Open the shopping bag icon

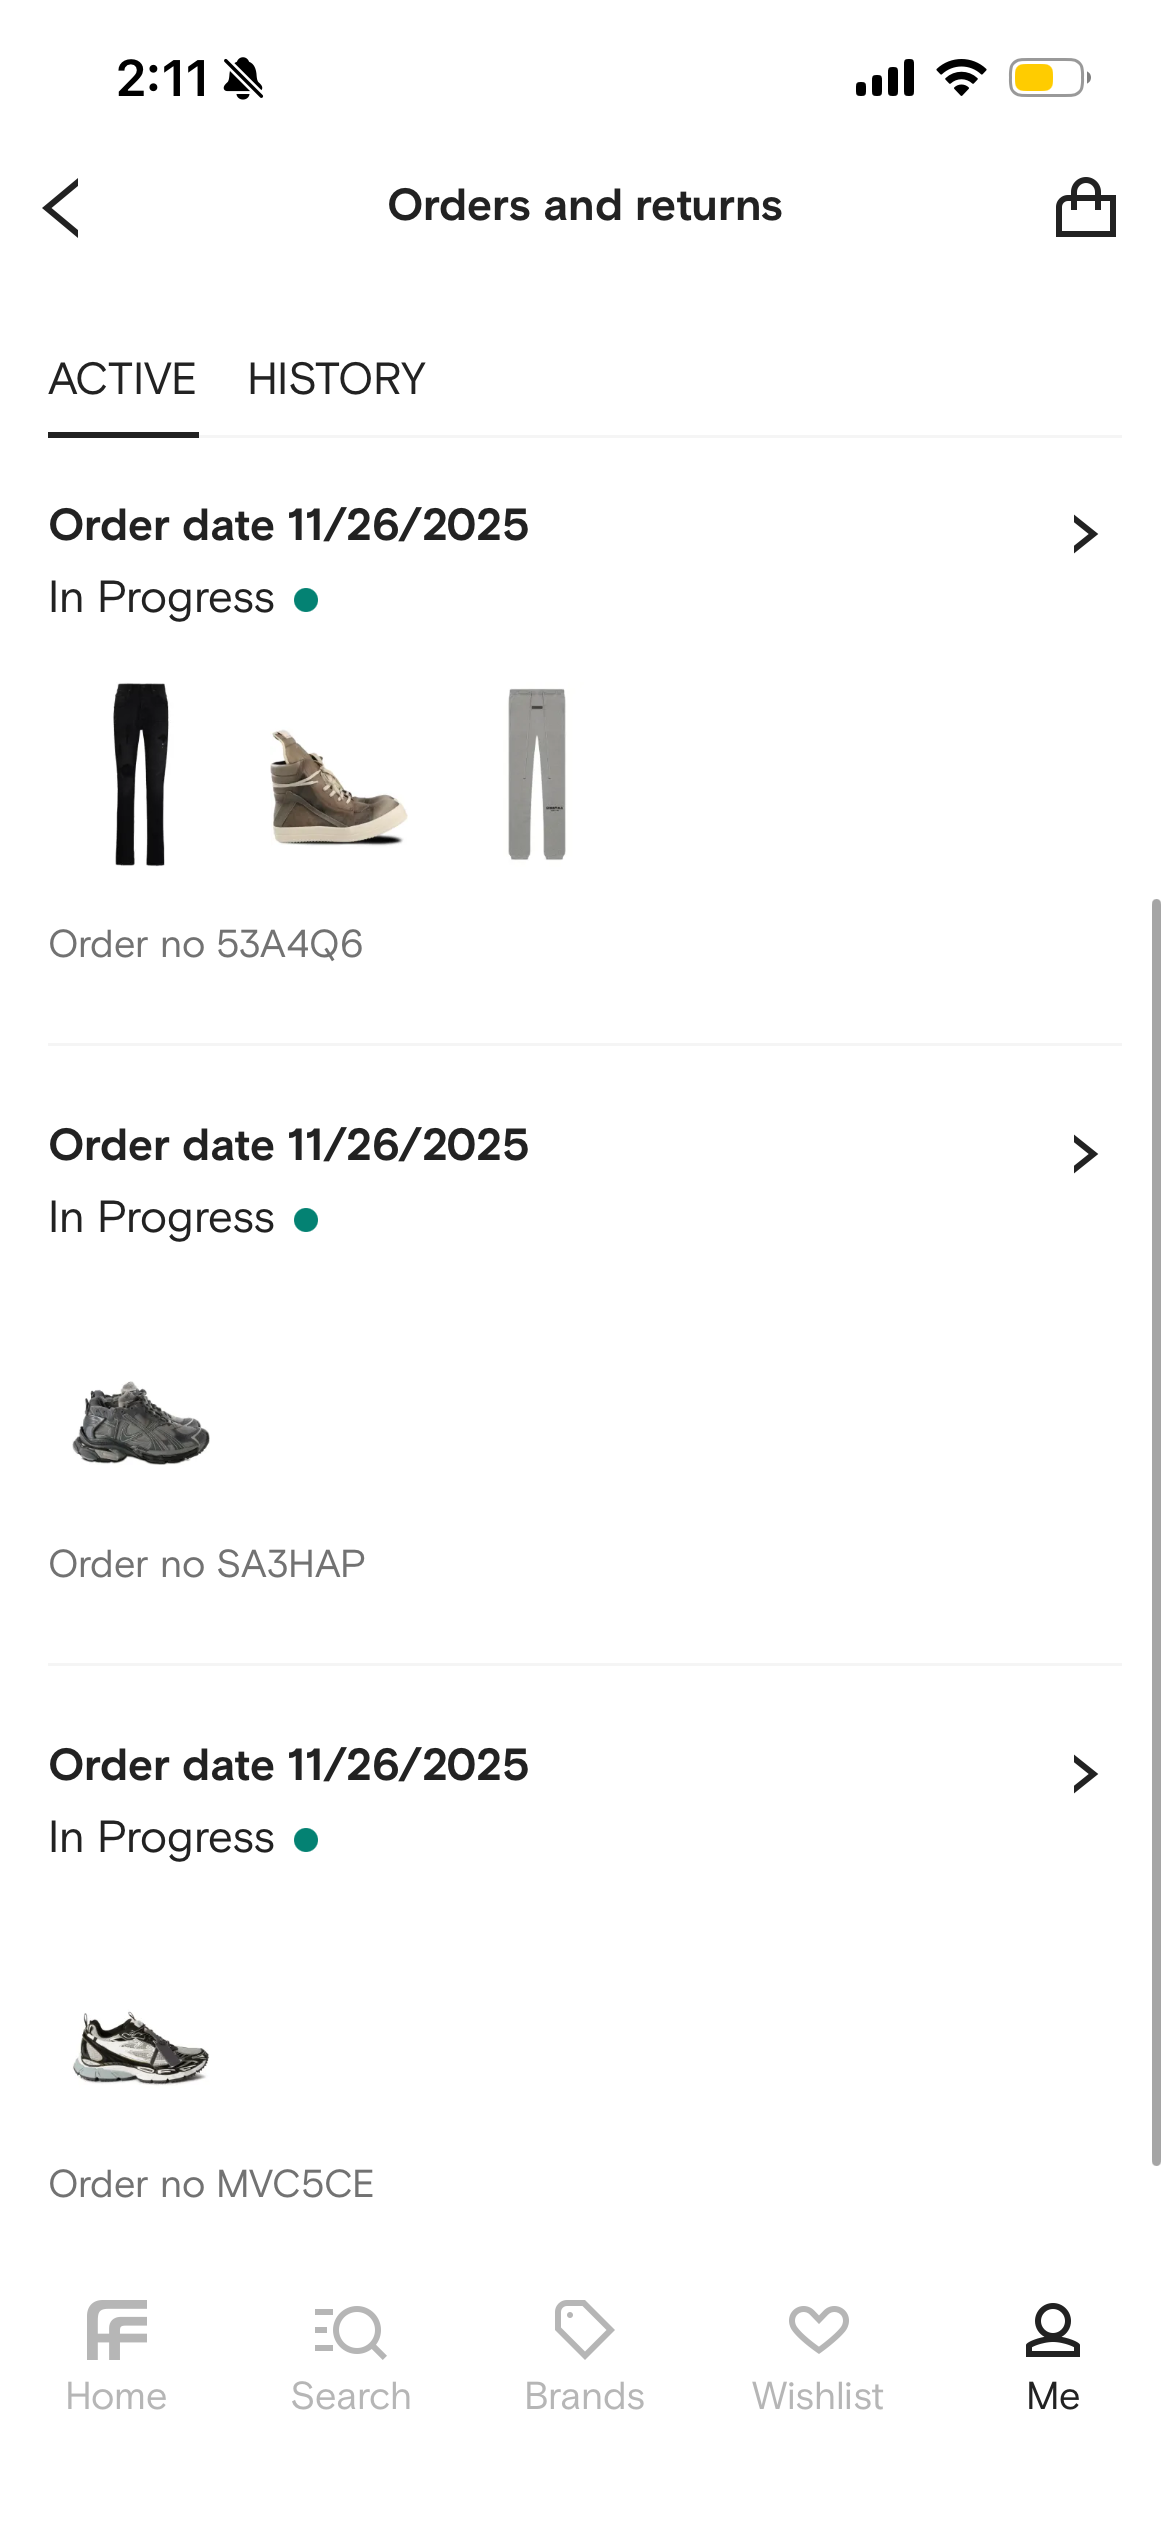pyautogui.click(x=1085, y=208)
